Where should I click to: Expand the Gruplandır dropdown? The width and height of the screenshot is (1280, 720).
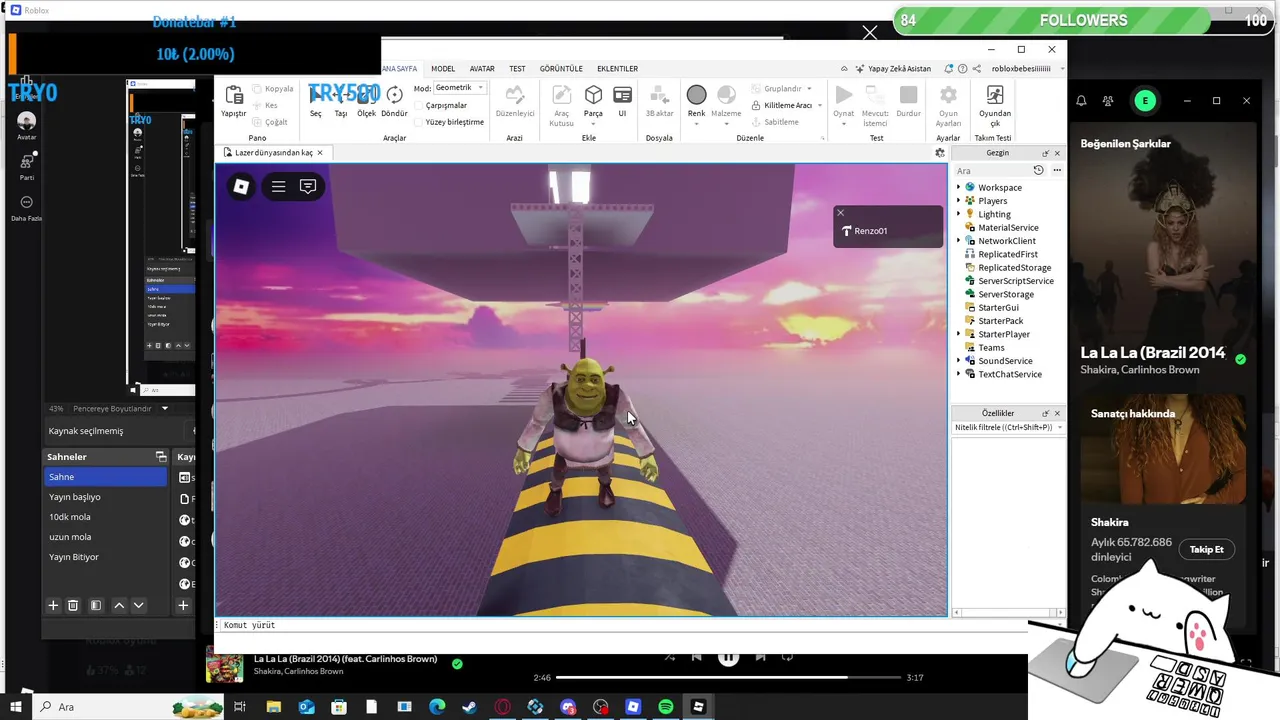tap(809, 89)
